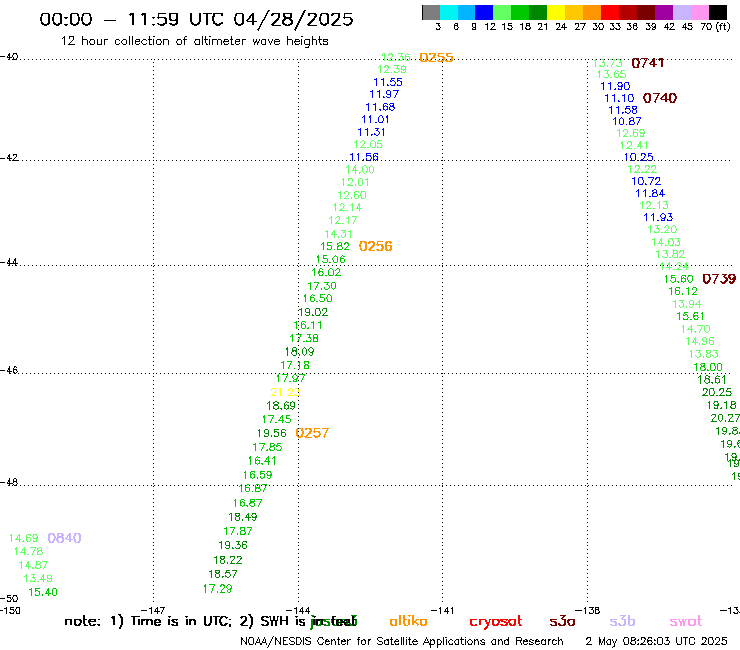Click wave height value 18.00

point(708,367)
